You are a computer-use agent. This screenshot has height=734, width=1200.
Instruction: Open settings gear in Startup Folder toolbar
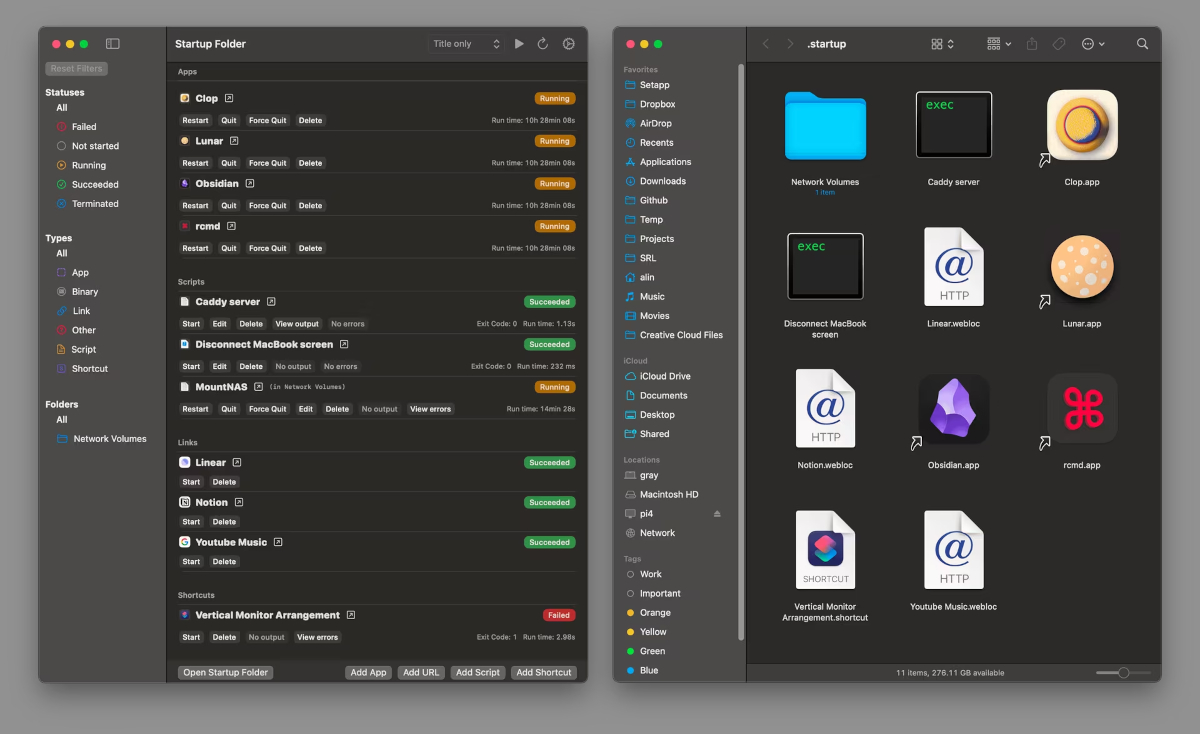click(x=569, y=44)
